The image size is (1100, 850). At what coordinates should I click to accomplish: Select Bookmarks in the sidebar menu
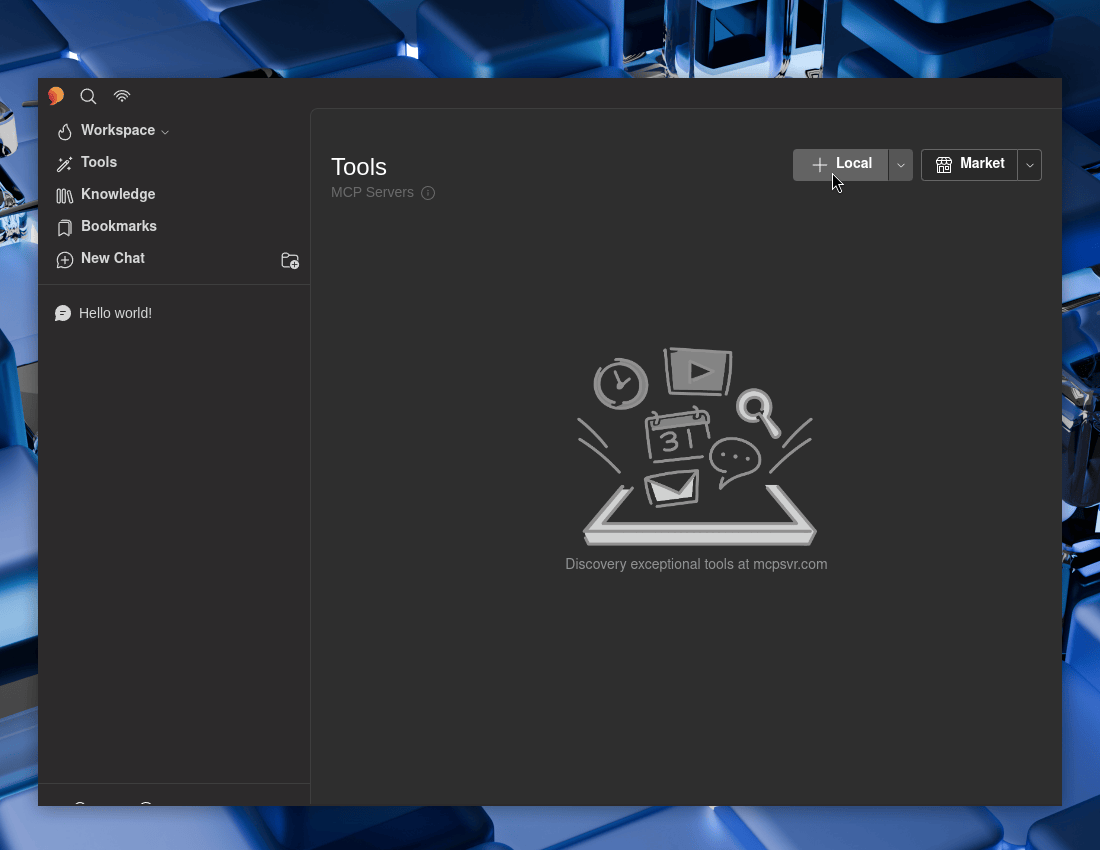click(x=119, y=226)
